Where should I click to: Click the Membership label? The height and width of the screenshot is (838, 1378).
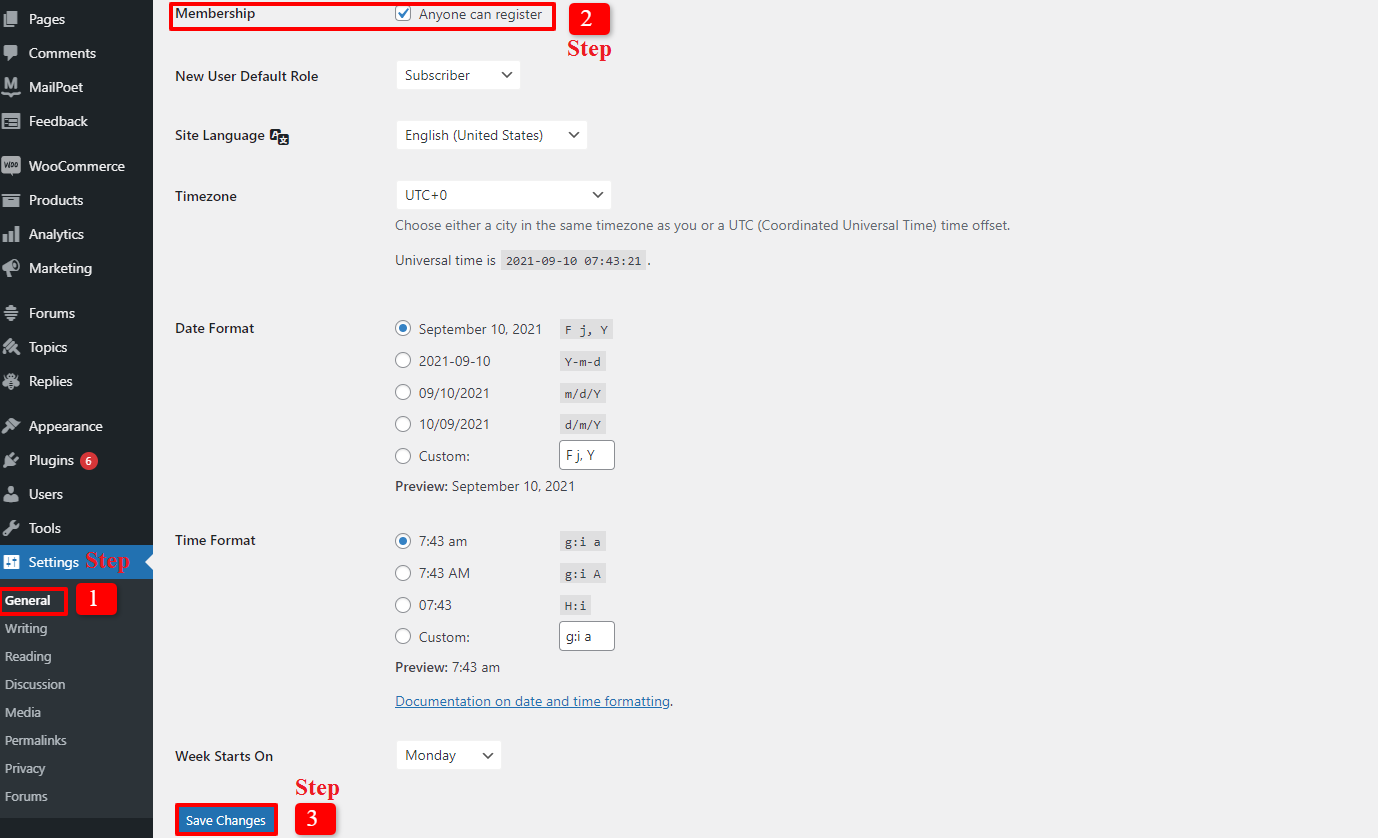pos(215,14)
